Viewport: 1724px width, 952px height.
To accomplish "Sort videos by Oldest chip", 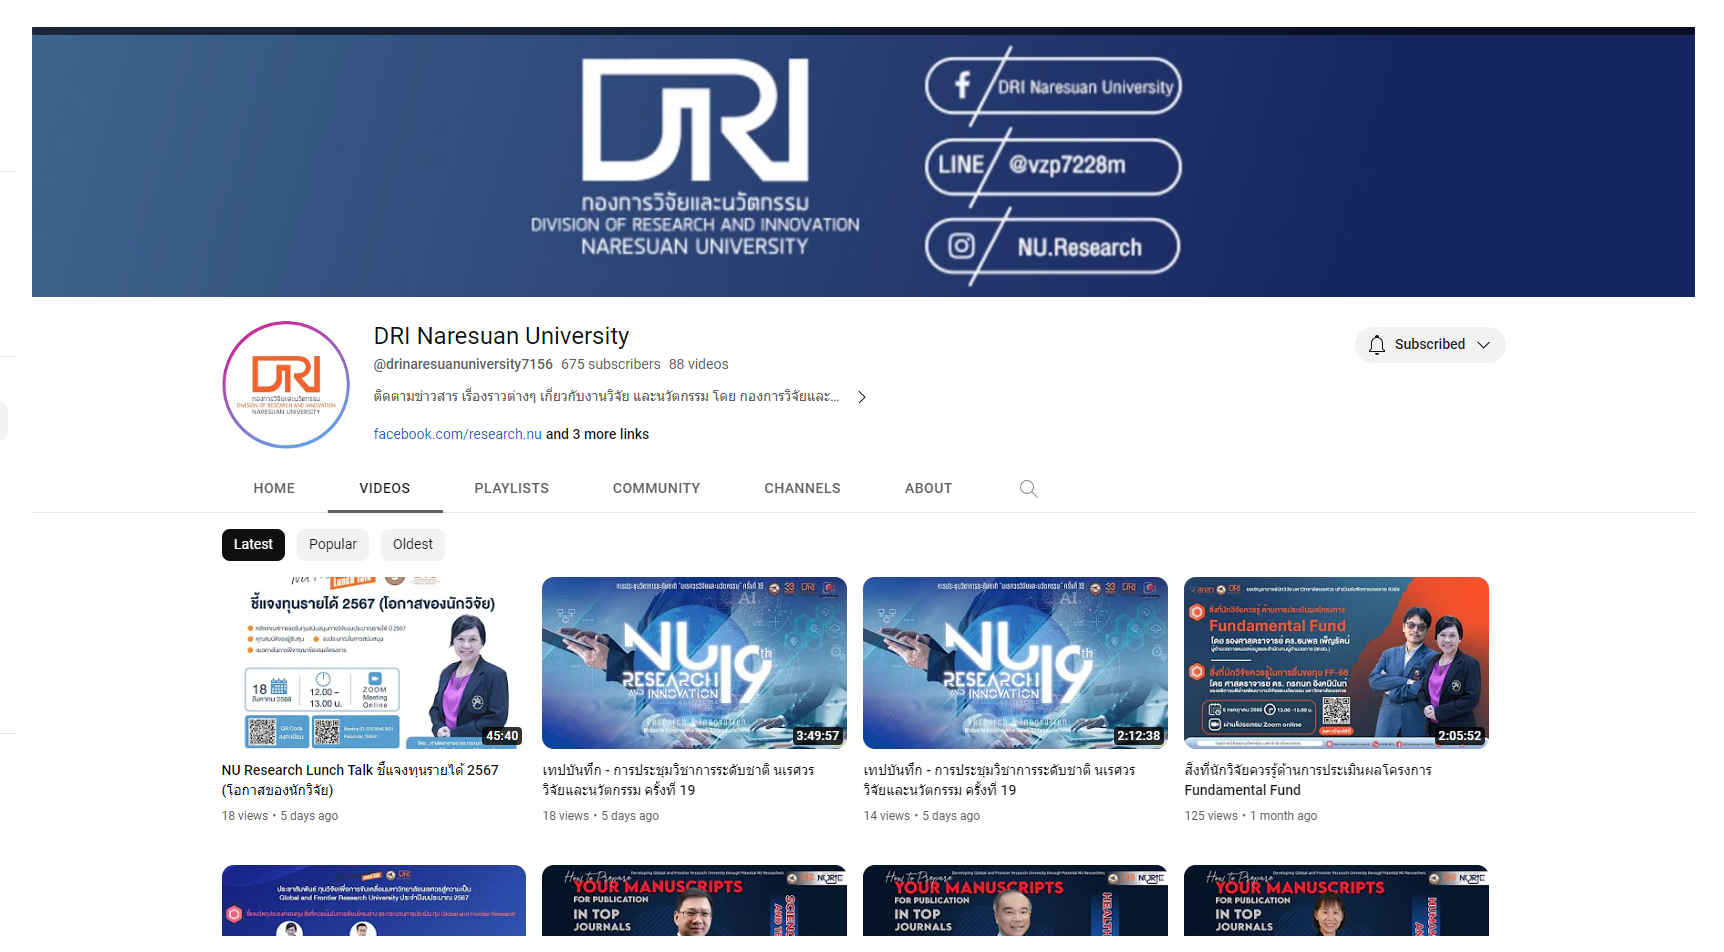I will 413,544.
